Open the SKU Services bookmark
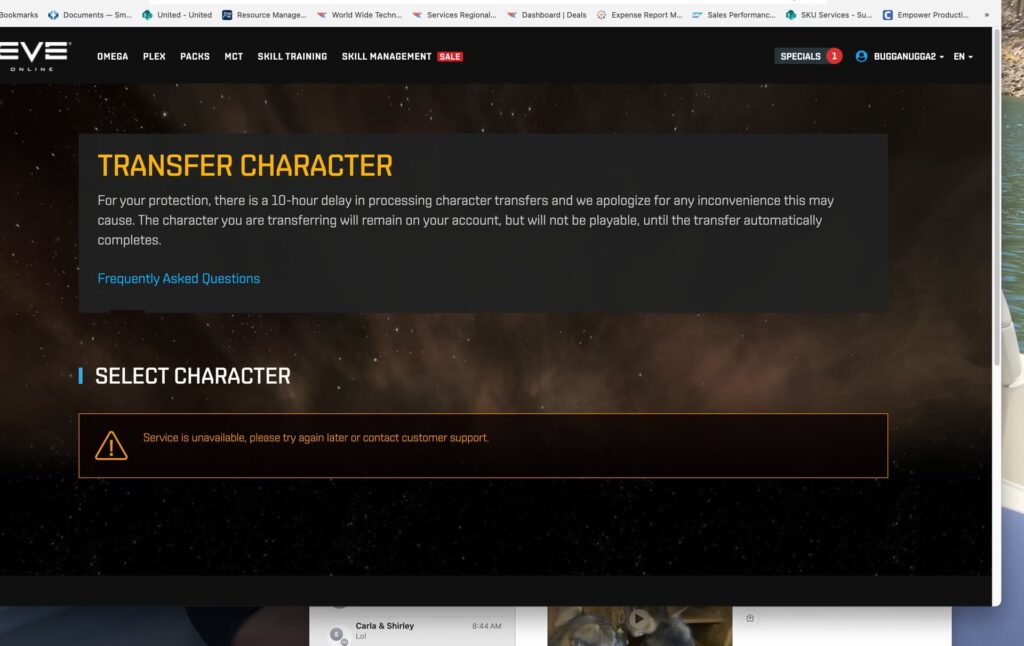This screenshot has width=1024, height=646. (829, 15)
